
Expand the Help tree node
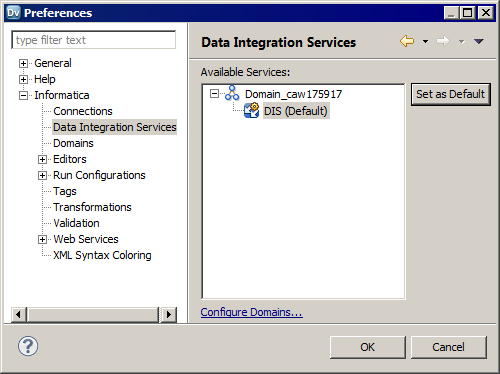[x=23, y=79]
